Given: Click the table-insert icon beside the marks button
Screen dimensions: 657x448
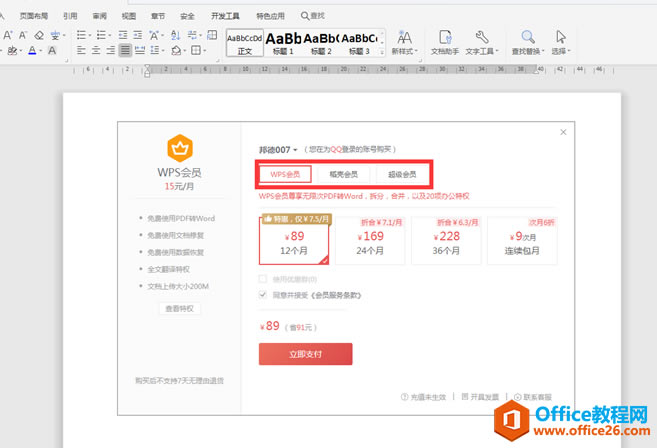Looking at the screenshot, I should 212,35.
